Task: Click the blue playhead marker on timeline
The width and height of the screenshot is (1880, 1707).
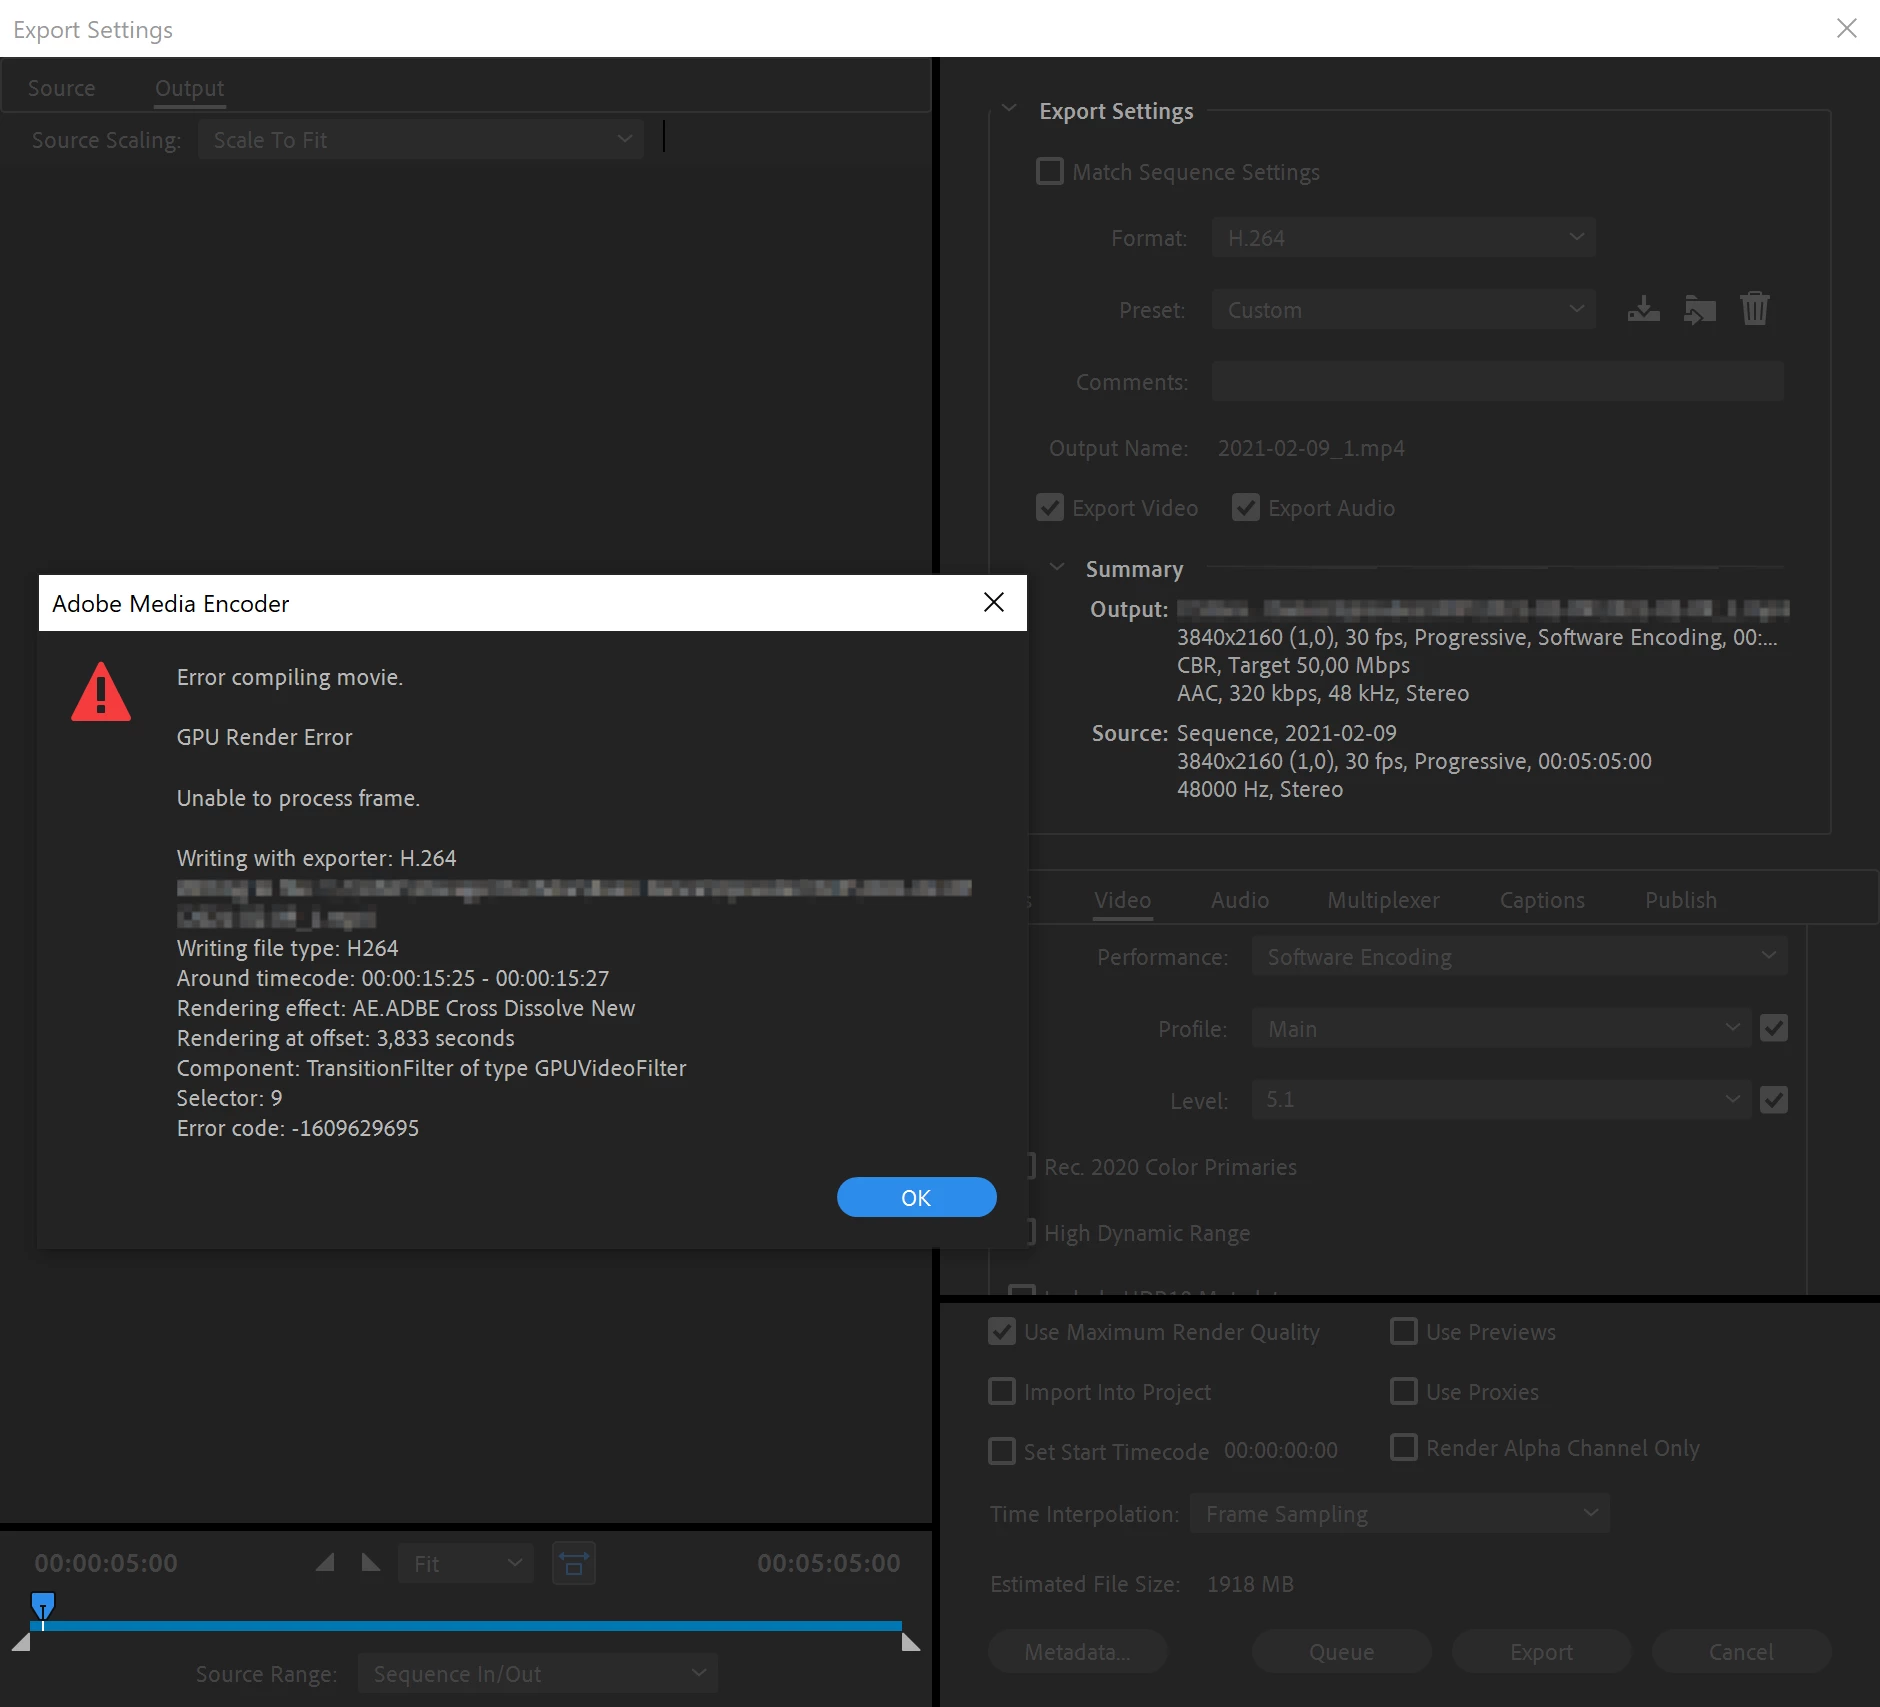Action: (42, 1607)
